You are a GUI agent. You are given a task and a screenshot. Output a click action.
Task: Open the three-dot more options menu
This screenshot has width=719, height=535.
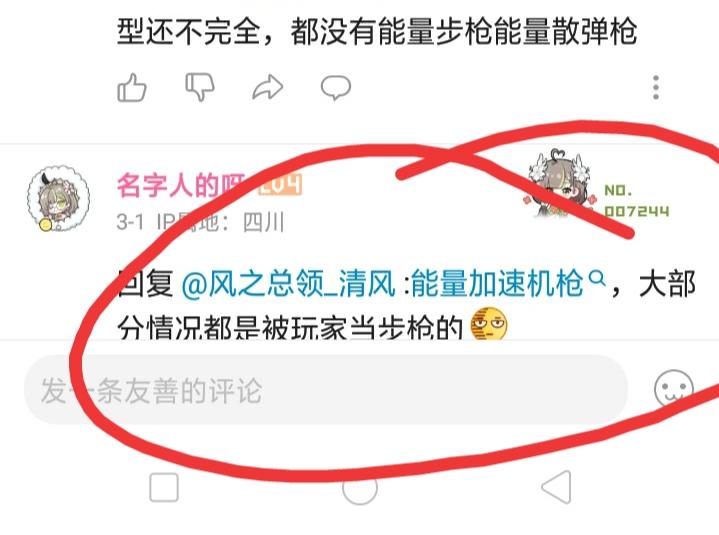click(656, 87)
